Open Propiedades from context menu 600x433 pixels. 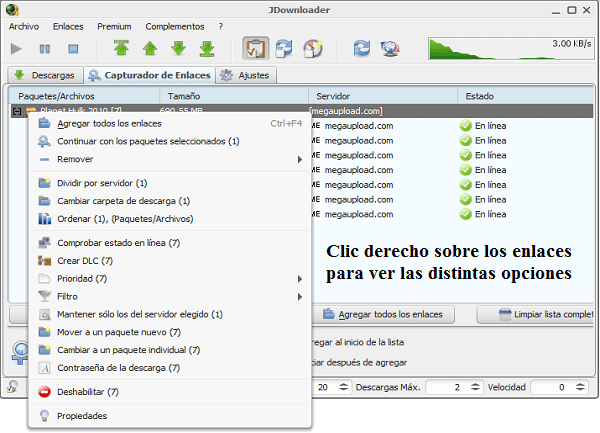coord(170,416)
